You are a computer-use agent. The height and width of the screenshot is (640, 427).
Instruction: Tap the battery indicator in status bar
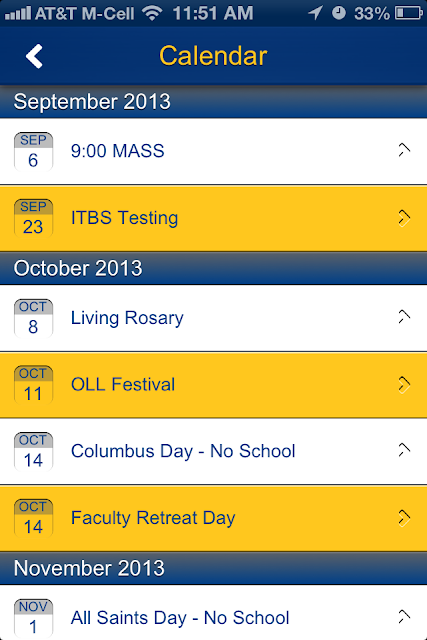[x=409, y=13]
